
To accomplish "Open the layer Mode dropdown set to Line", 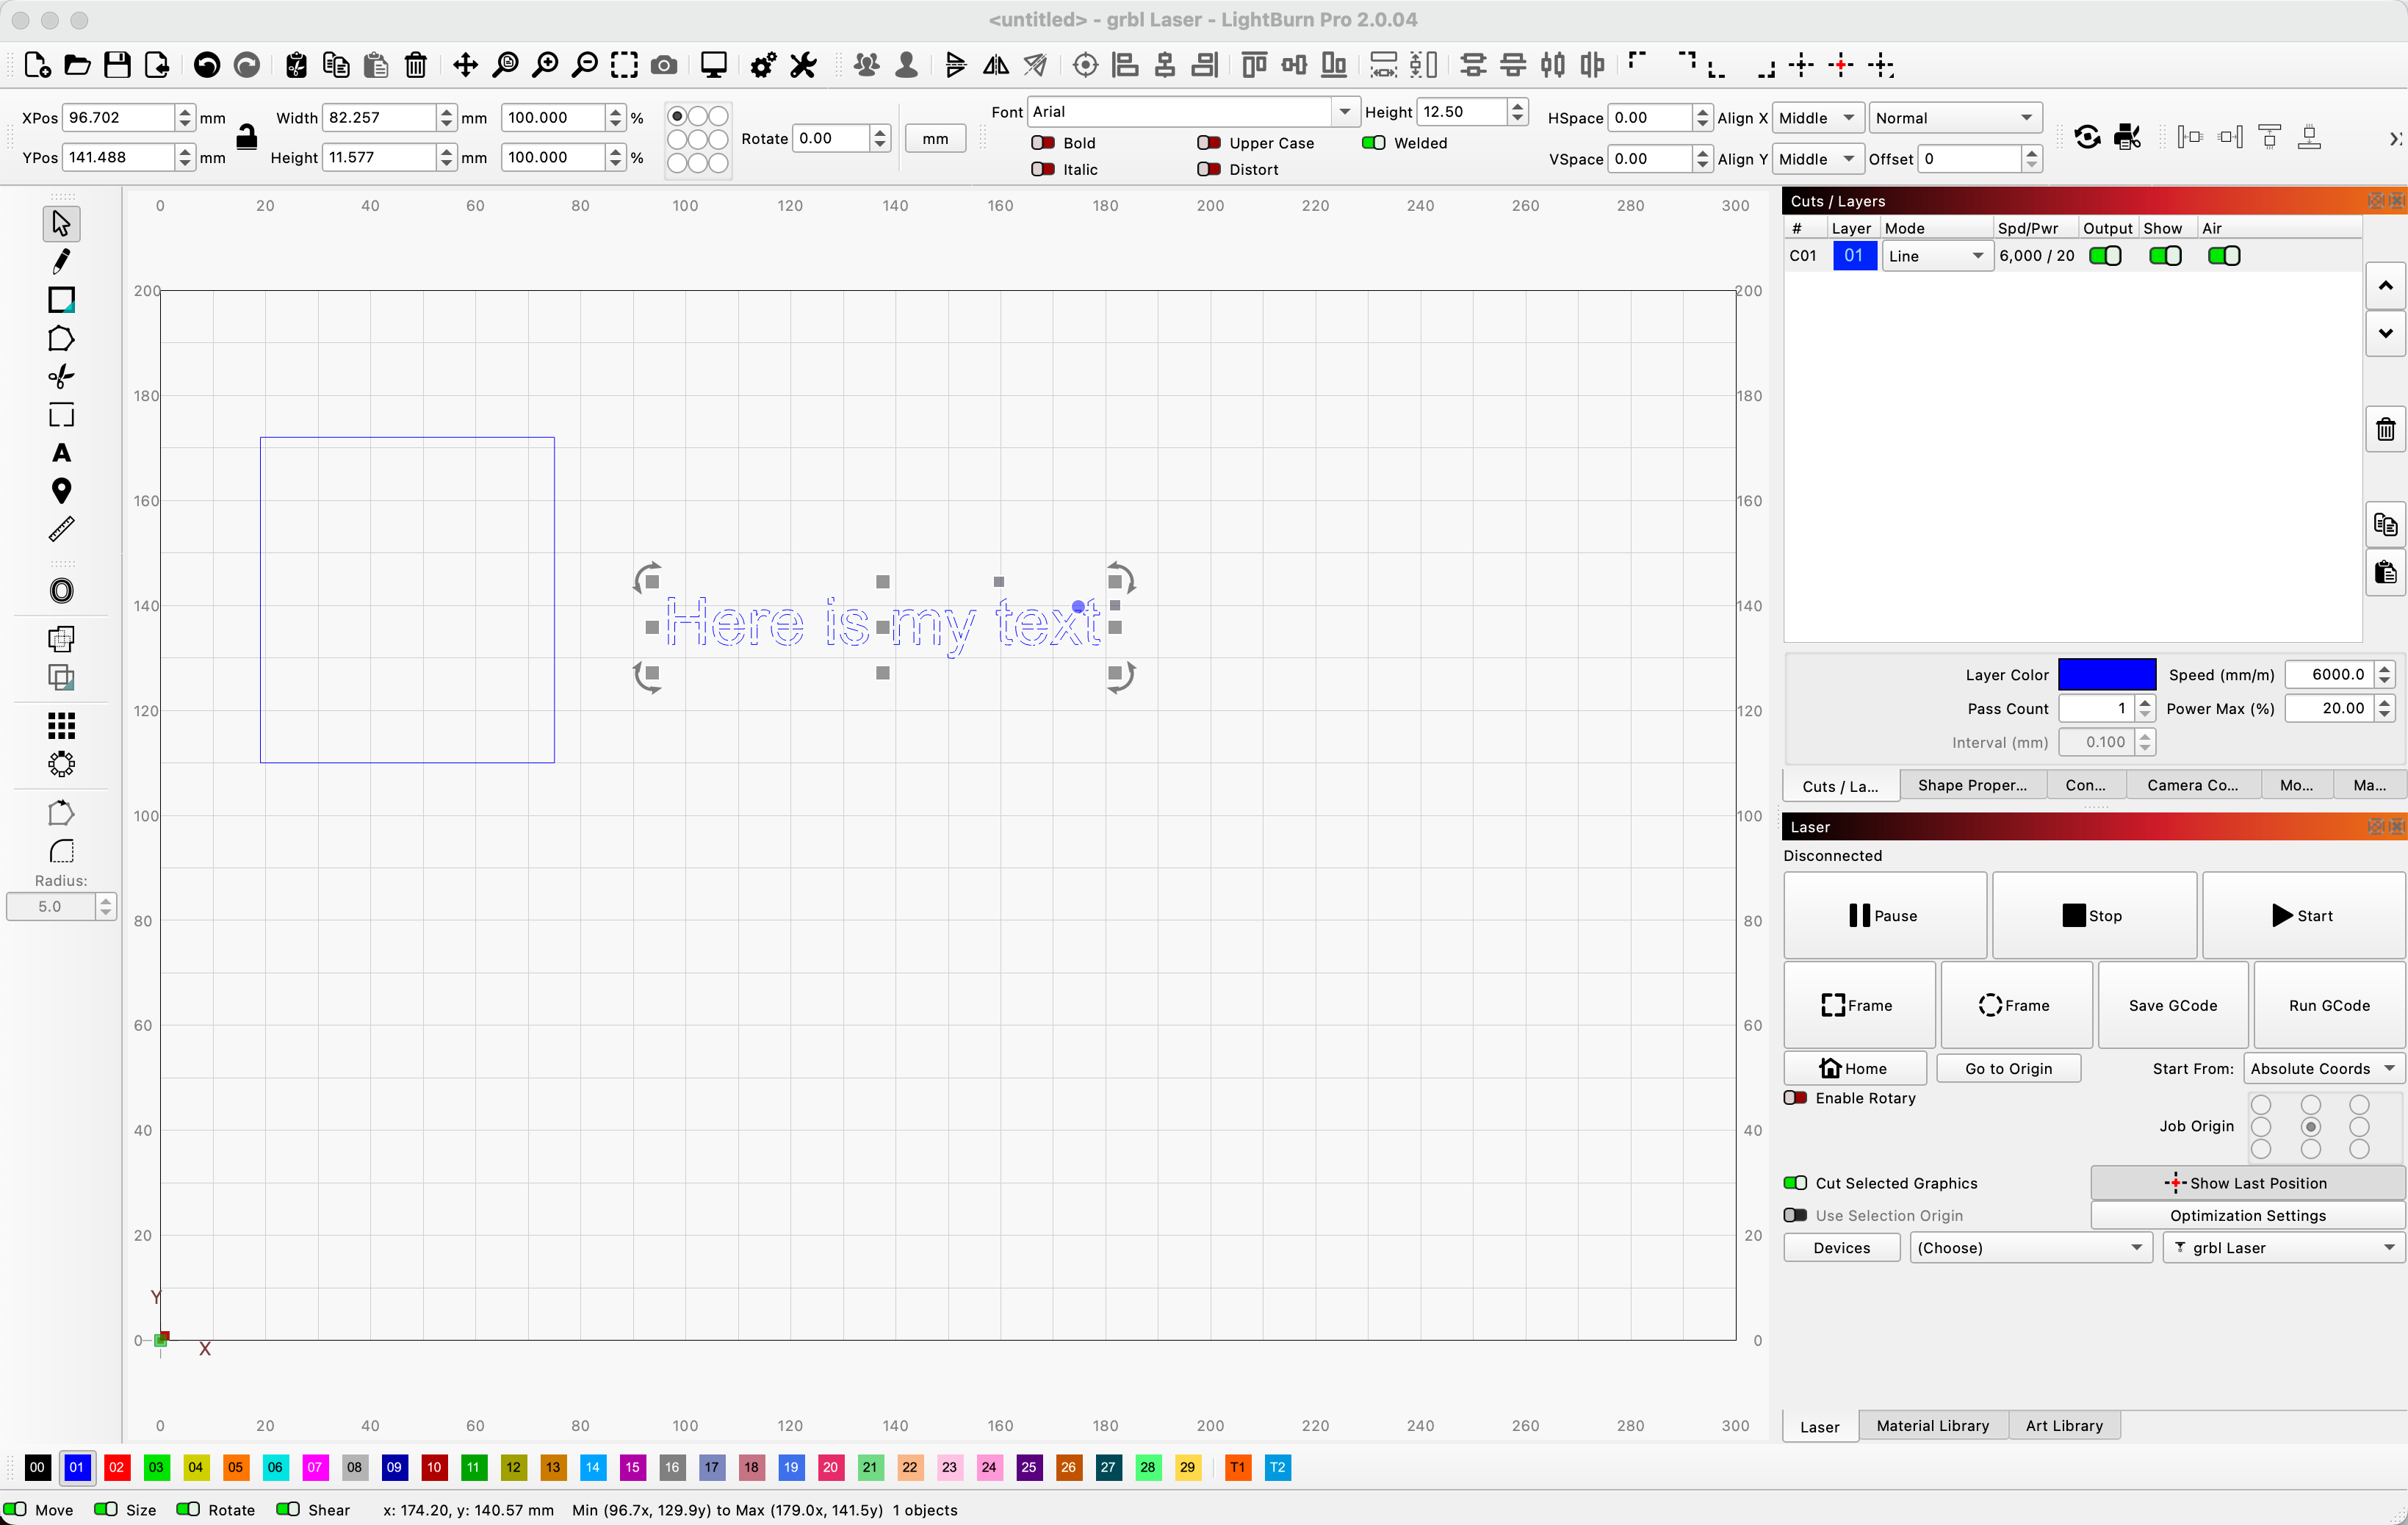I will click(1935, 256).
